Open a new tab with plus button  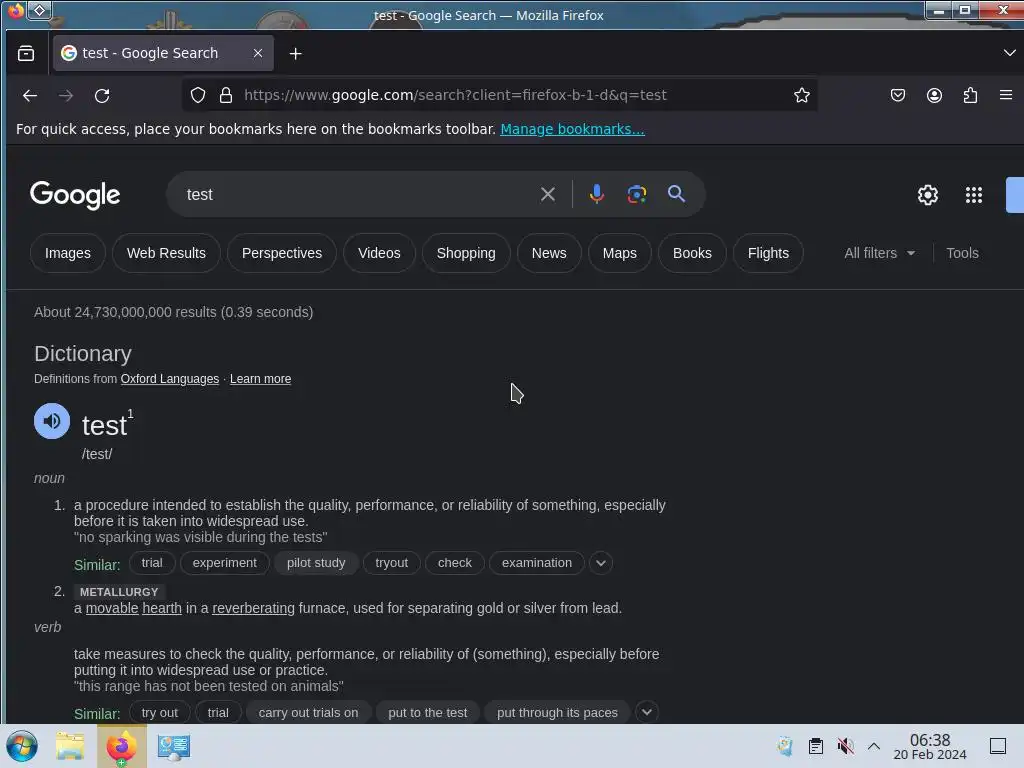(x=295, y=54)
